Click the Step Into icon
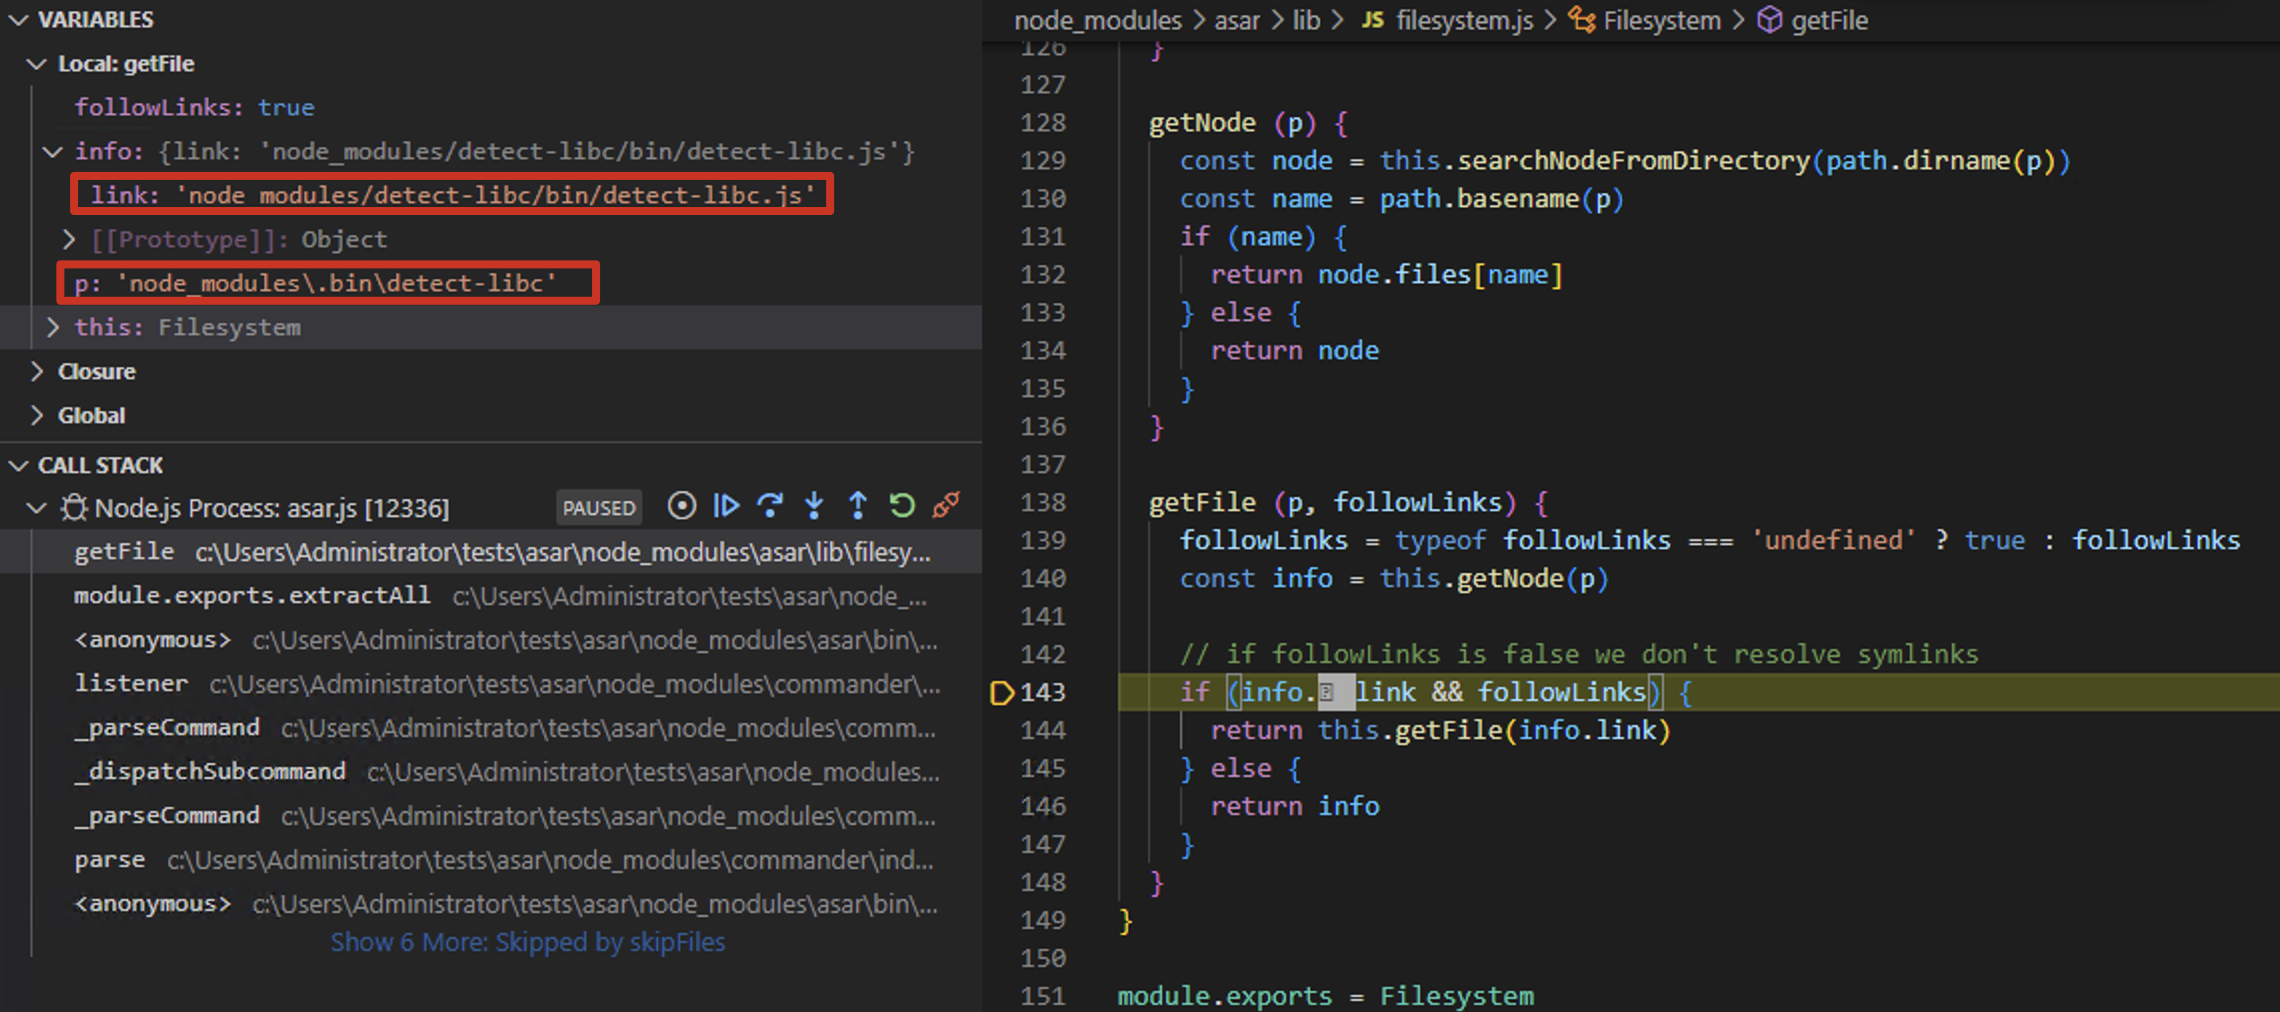The height and width of the screenshot is (1012, 2280). point(814,506)
